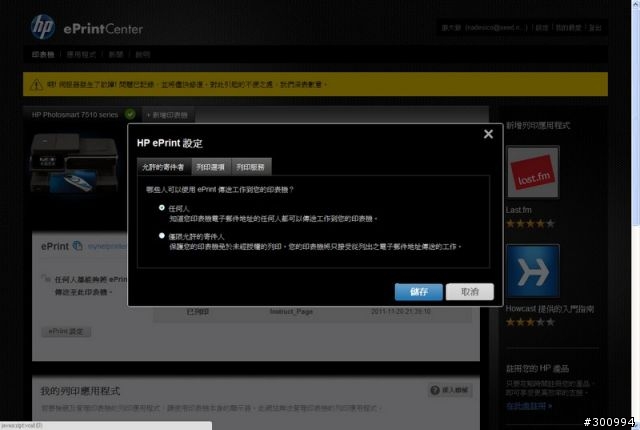Click the 取消 button
This screenshot has height=430, width=640.
(470, 292)
